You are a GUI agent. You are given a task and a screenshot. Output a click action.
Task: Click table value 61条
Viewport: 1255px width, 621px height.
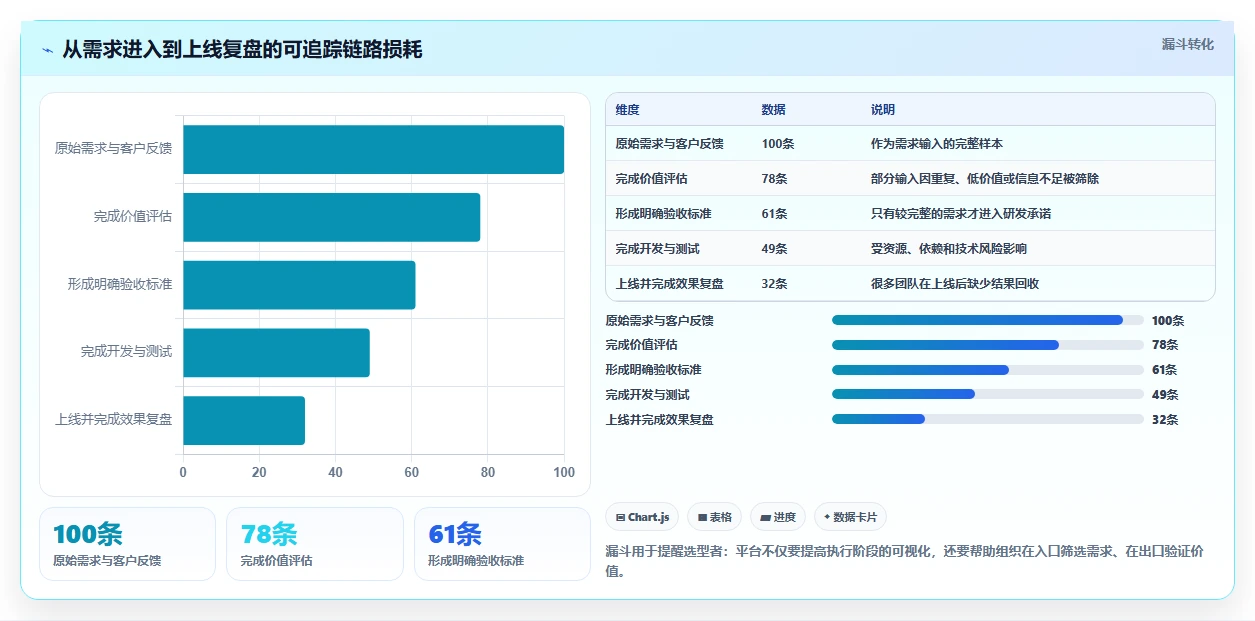pos(775,214)
